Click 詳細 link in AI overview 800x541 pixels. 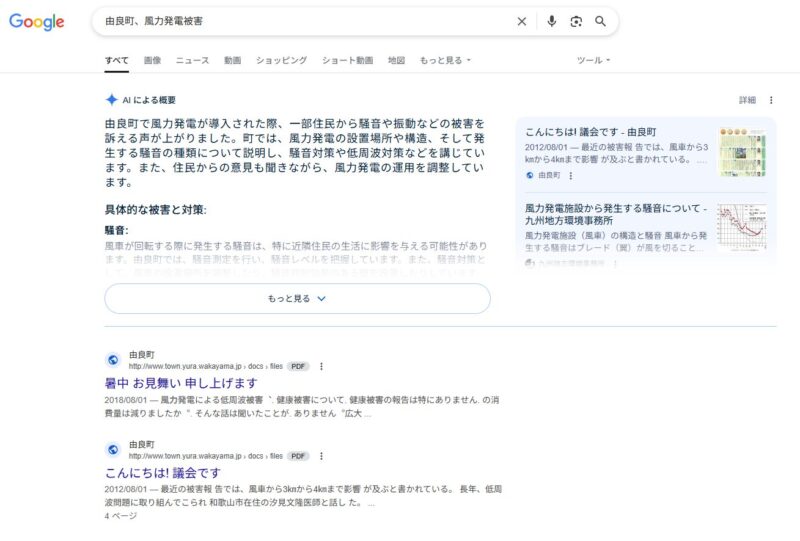[x=747, y=100]
